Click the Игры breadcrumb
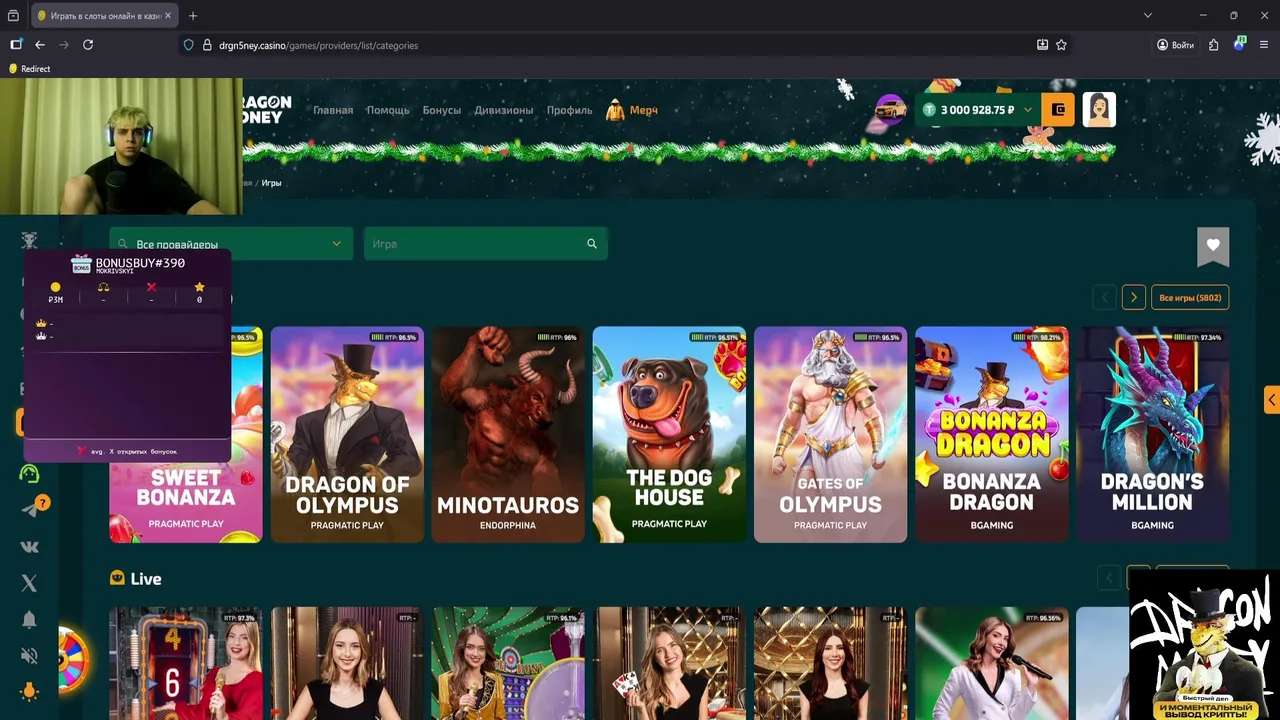 (x=272, y=183)
